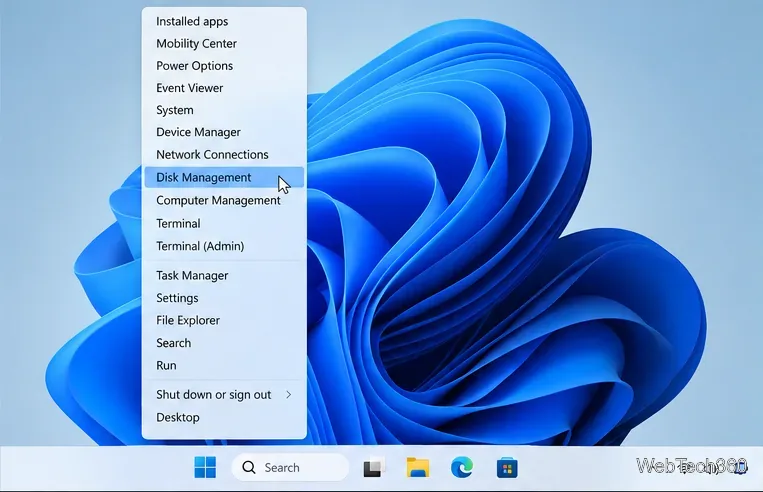Choose Search in the context menu

(x=224, y=343)
